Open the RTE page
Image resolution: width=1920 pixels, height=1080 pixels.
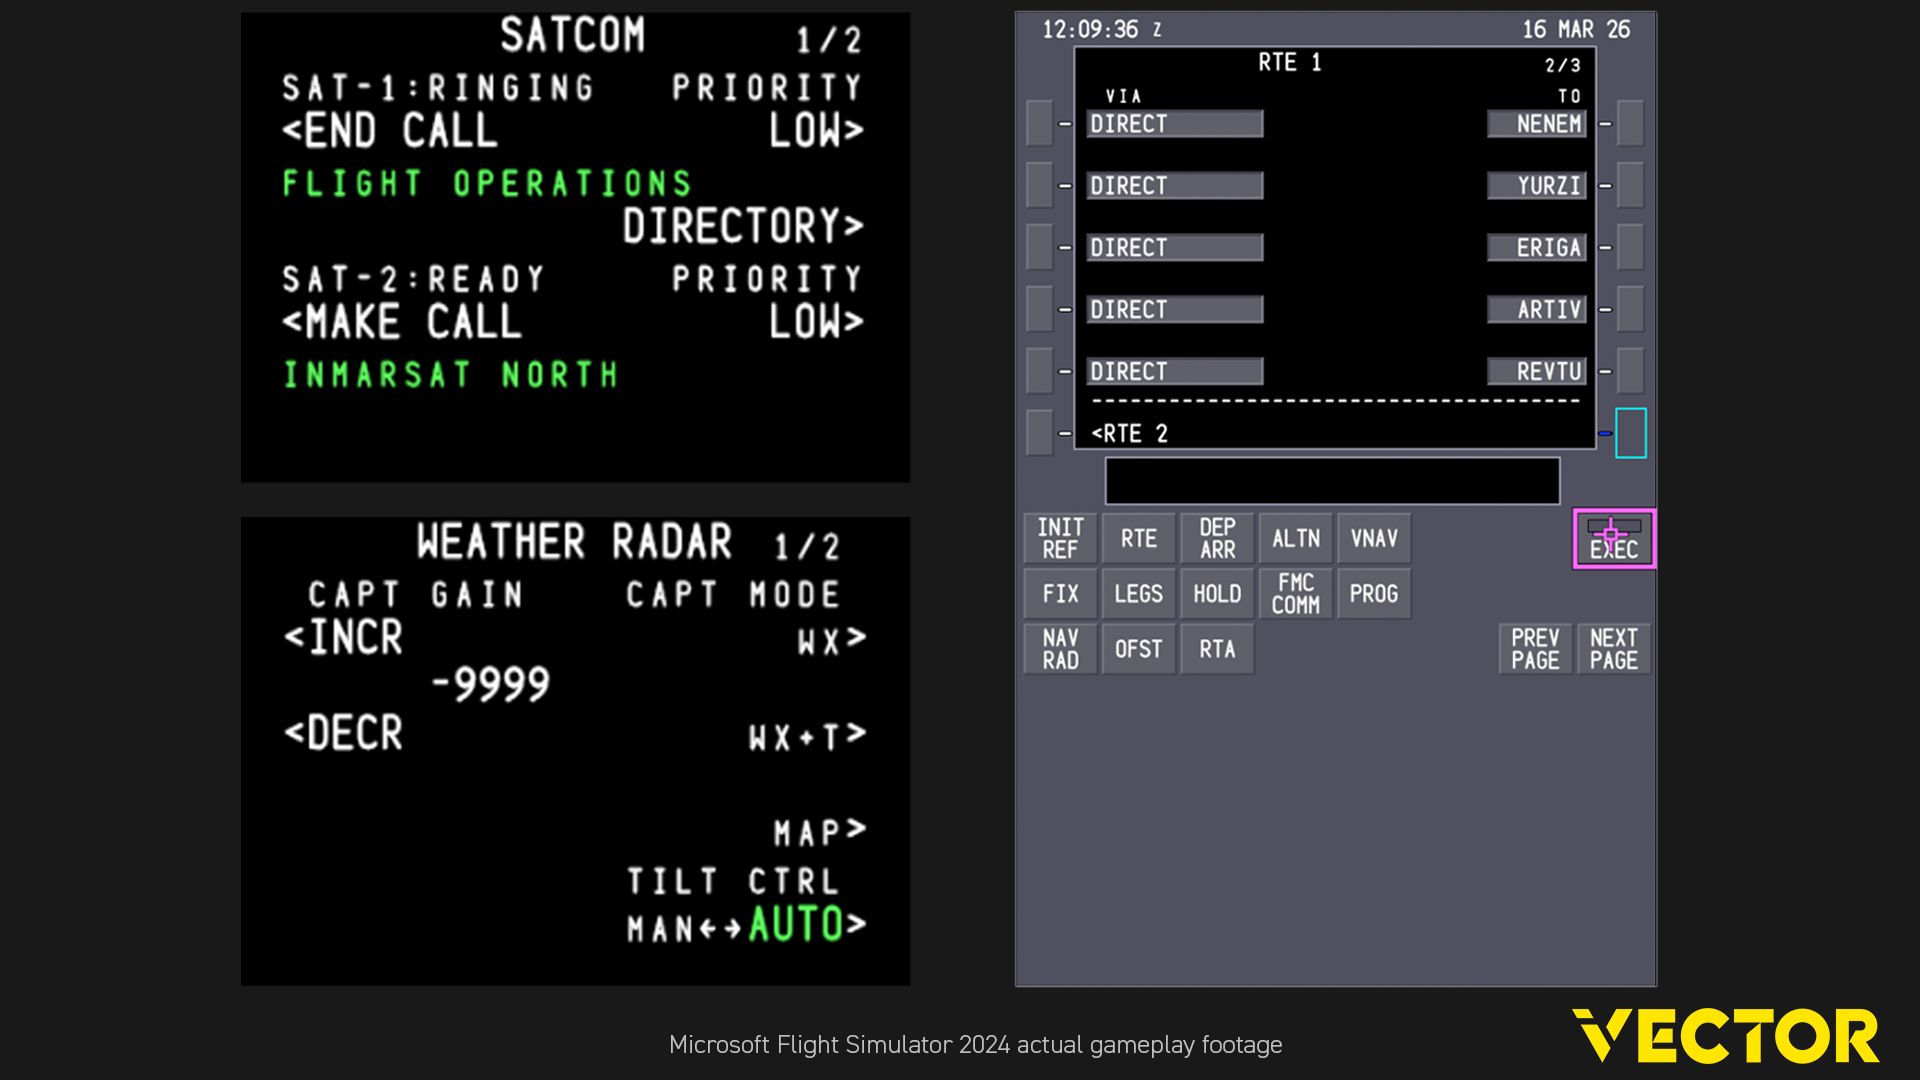click(x=1138, y=539)
